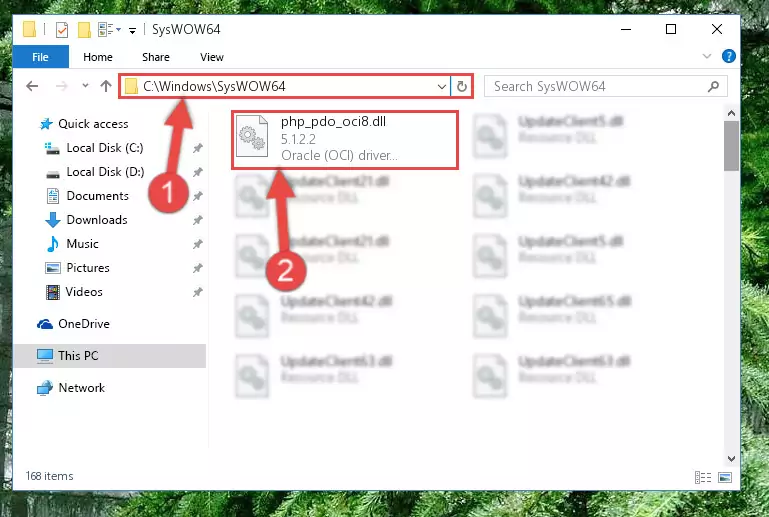This screenshot has width=769, height=517.
Task: Close the SysWOW64 window
Action: tap(717, 29)
